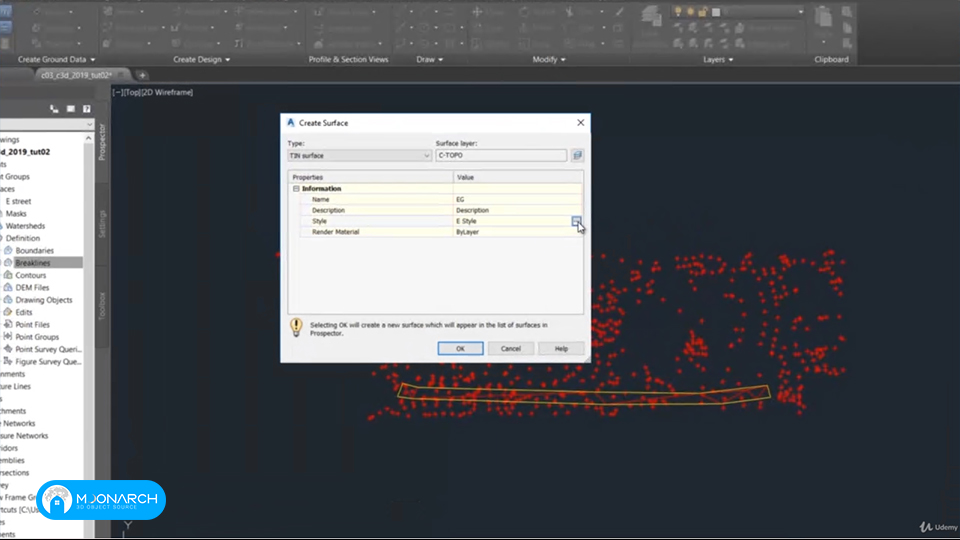Click the Value column header
This screenshot has width=960, height=540.
pos(518,177)
